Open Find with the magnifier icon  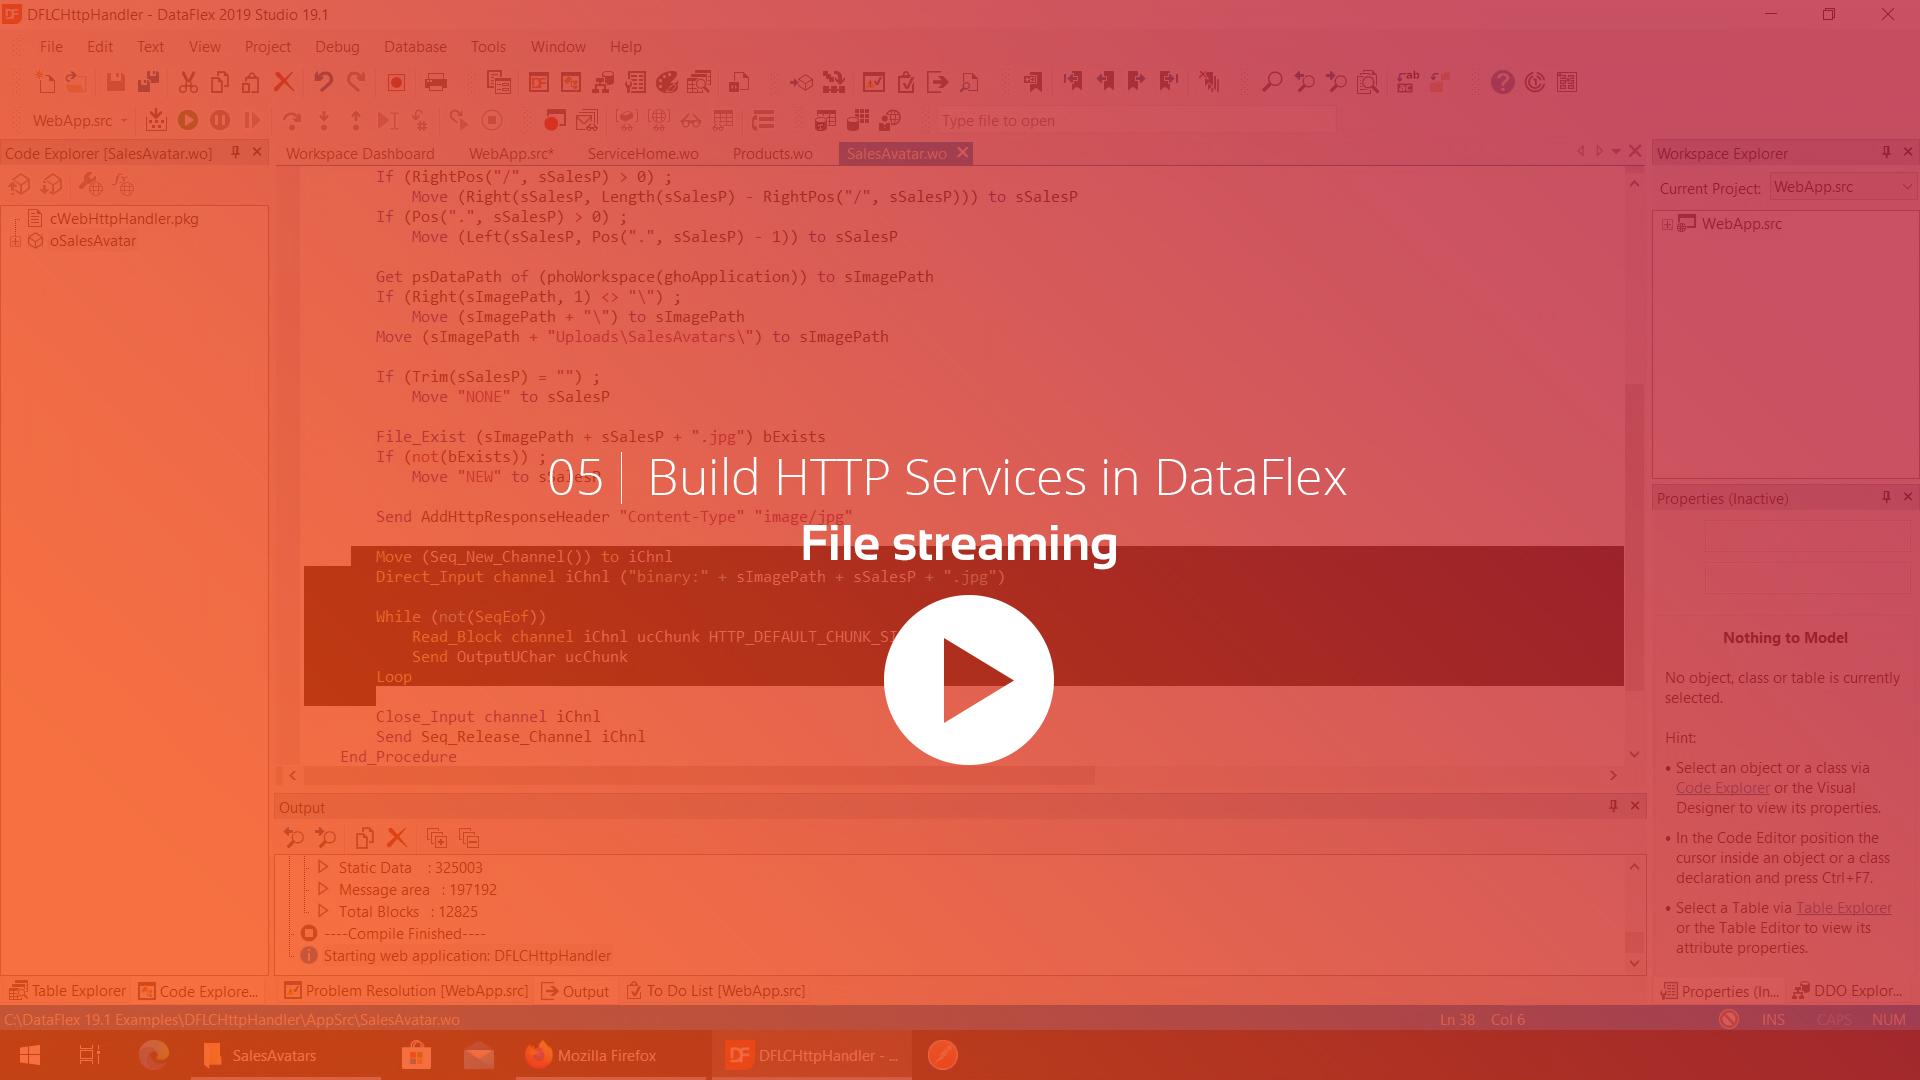pyautogui.click(x=1270, y=82)
